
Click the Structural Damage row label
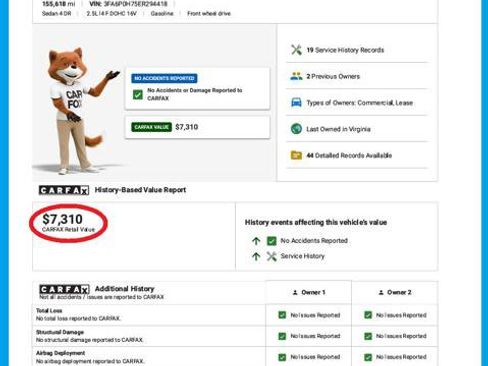[x=60, y=332]
